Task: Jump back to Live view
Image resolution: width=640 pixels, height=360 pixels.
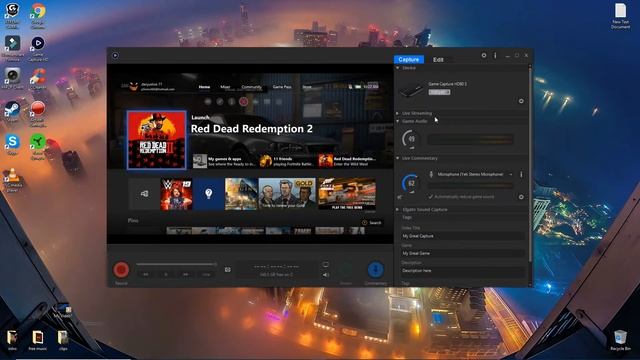Action: tap(206, 274)
